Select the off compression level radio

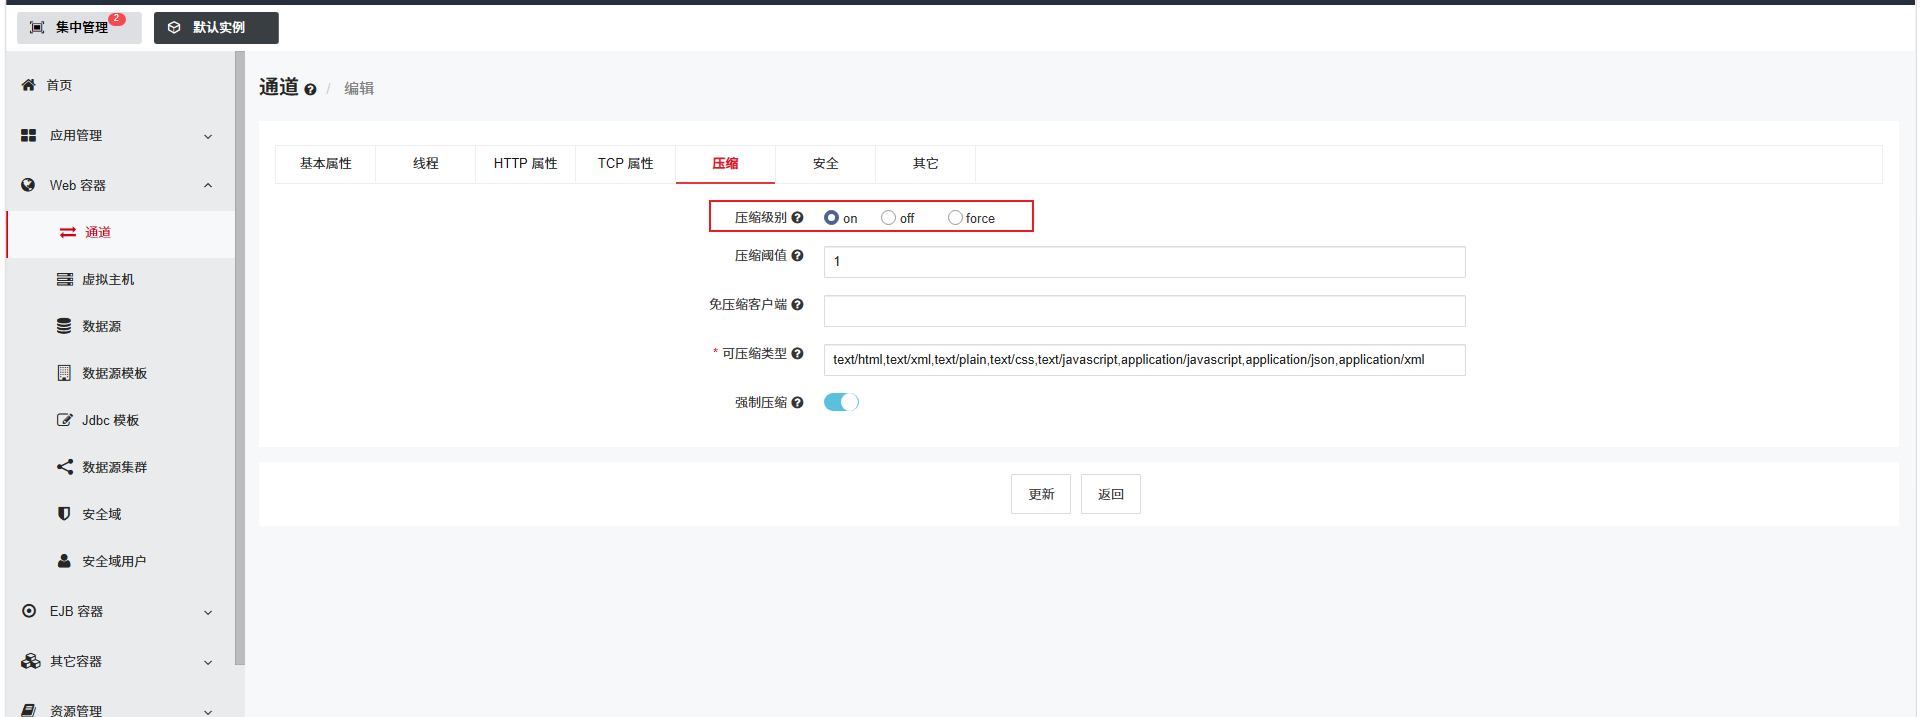tap(888, 217)
